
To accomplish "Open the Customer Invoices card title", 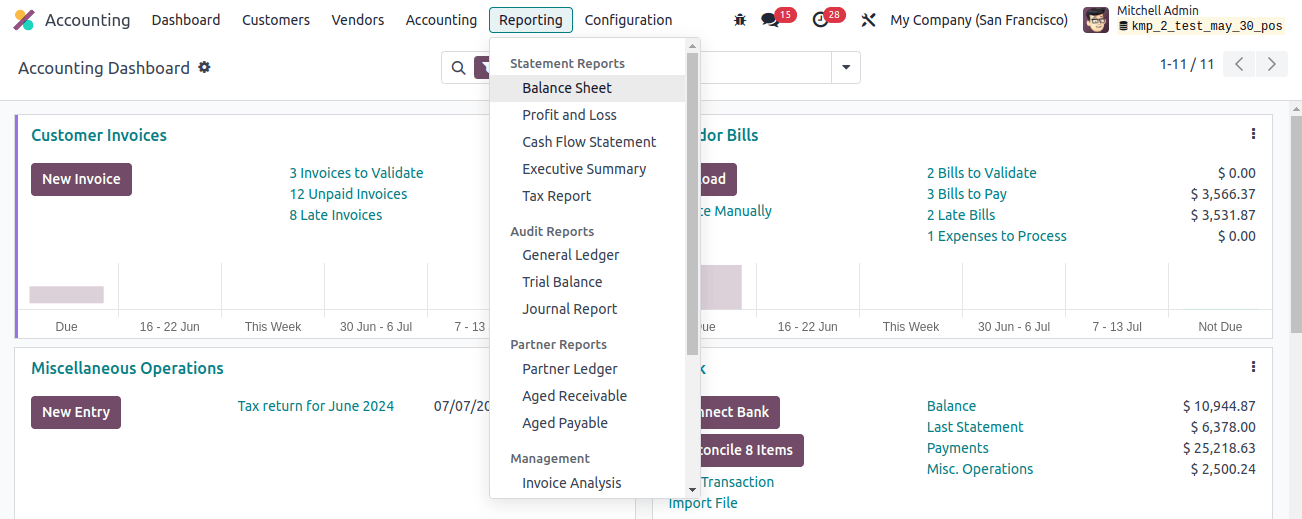I will click(x=99, y=135).
